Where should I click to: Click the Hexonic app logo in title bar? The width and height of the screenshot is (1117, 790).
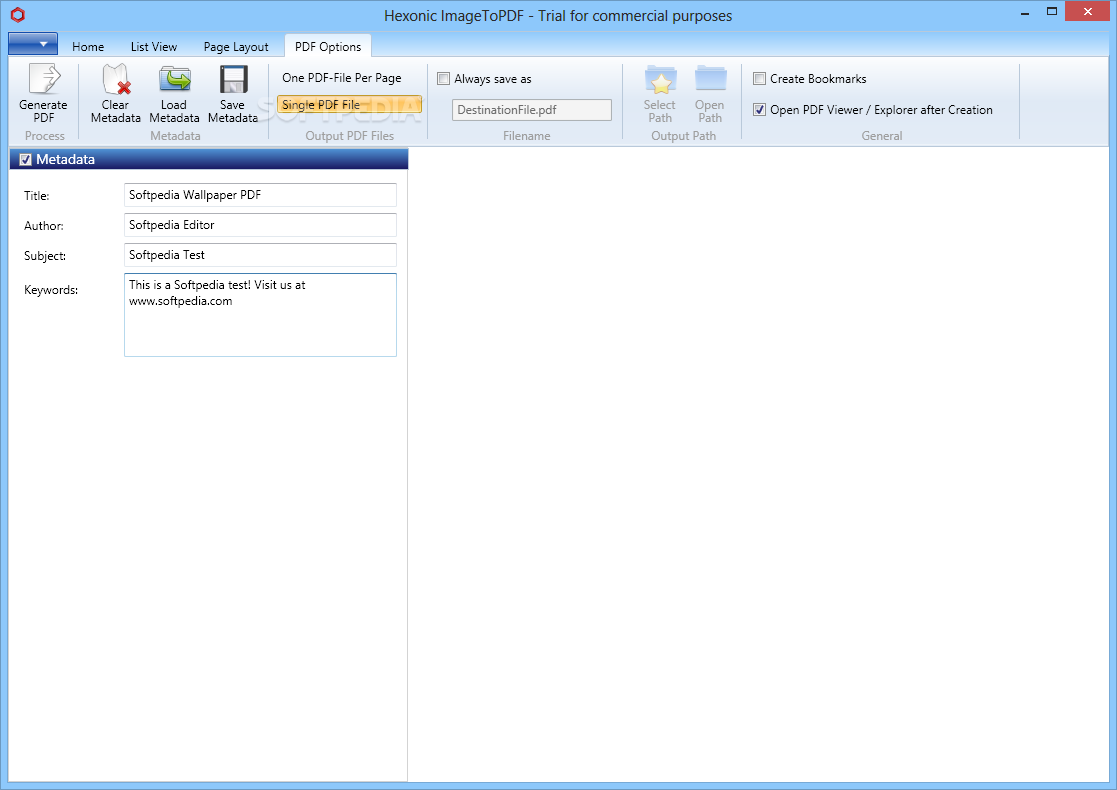tap(18, 14)
